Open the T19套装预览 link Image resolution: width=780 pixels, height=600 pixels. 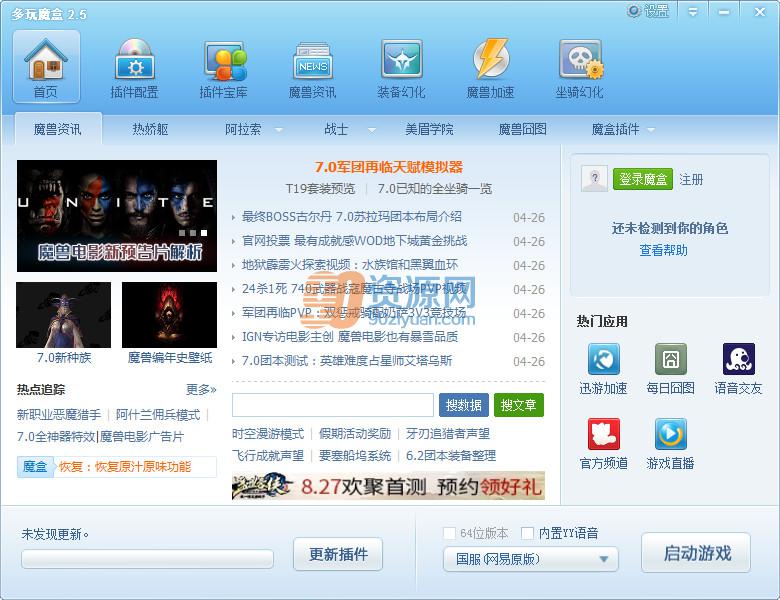[320, 189]
